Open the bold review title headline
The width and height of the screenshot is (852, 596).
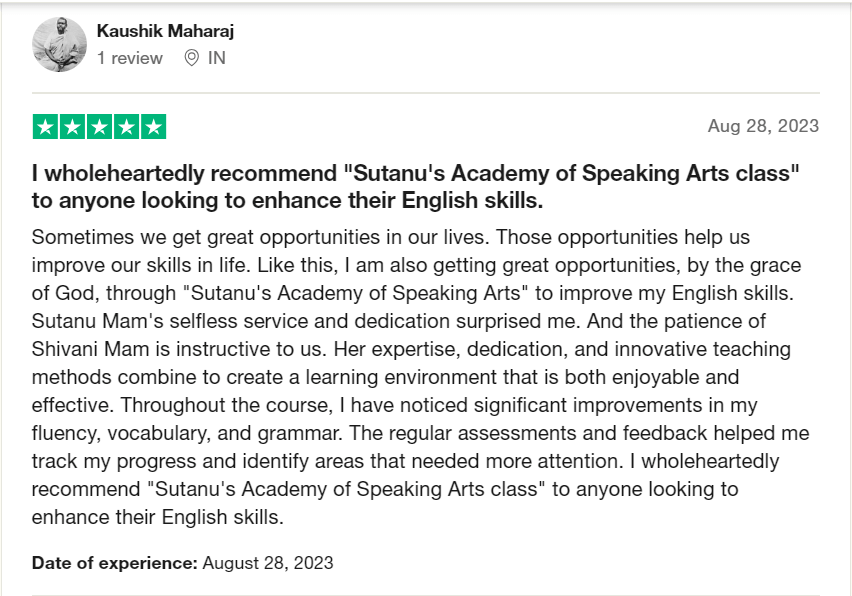tap(416, 186)
